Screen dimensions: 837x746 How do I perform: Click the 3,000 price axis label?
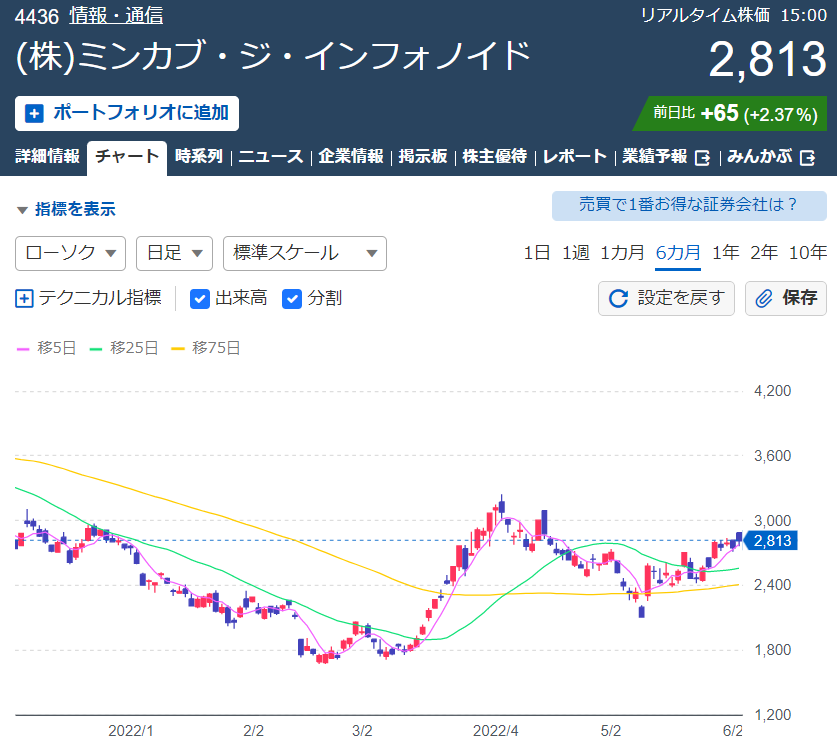click(x=772, y=521)
